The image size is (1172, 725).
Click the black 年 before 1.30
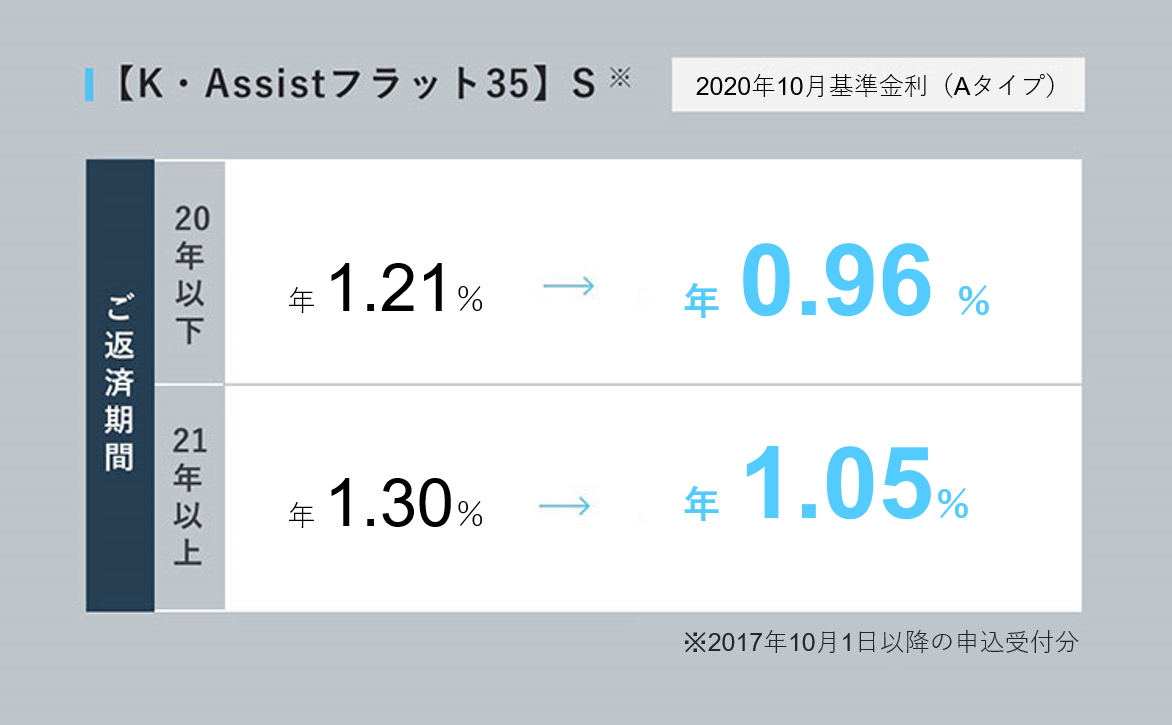(x=301, y=515)
